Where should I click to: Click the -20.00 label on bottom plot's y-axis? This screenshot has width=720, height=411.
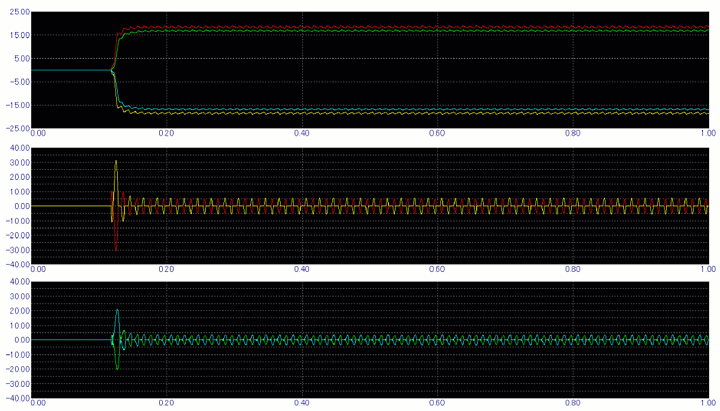coord(17,369)
